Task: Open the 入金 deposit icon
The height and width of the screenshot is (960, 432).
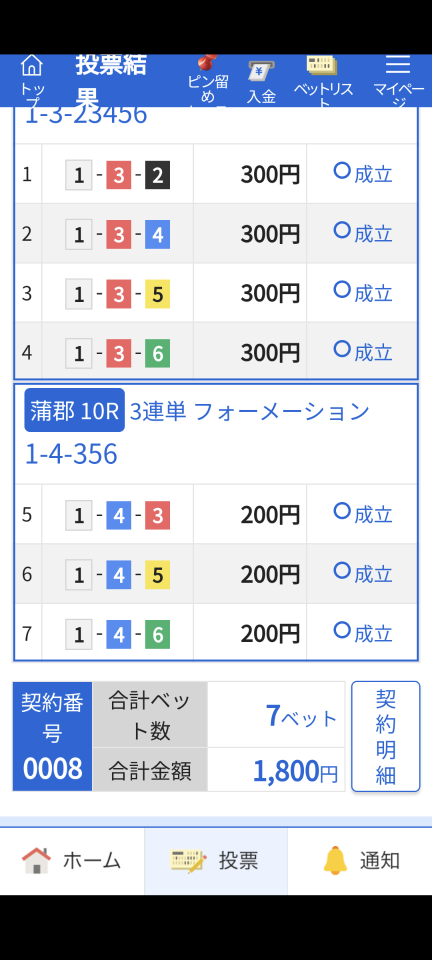Action: (x=261, y=70)
